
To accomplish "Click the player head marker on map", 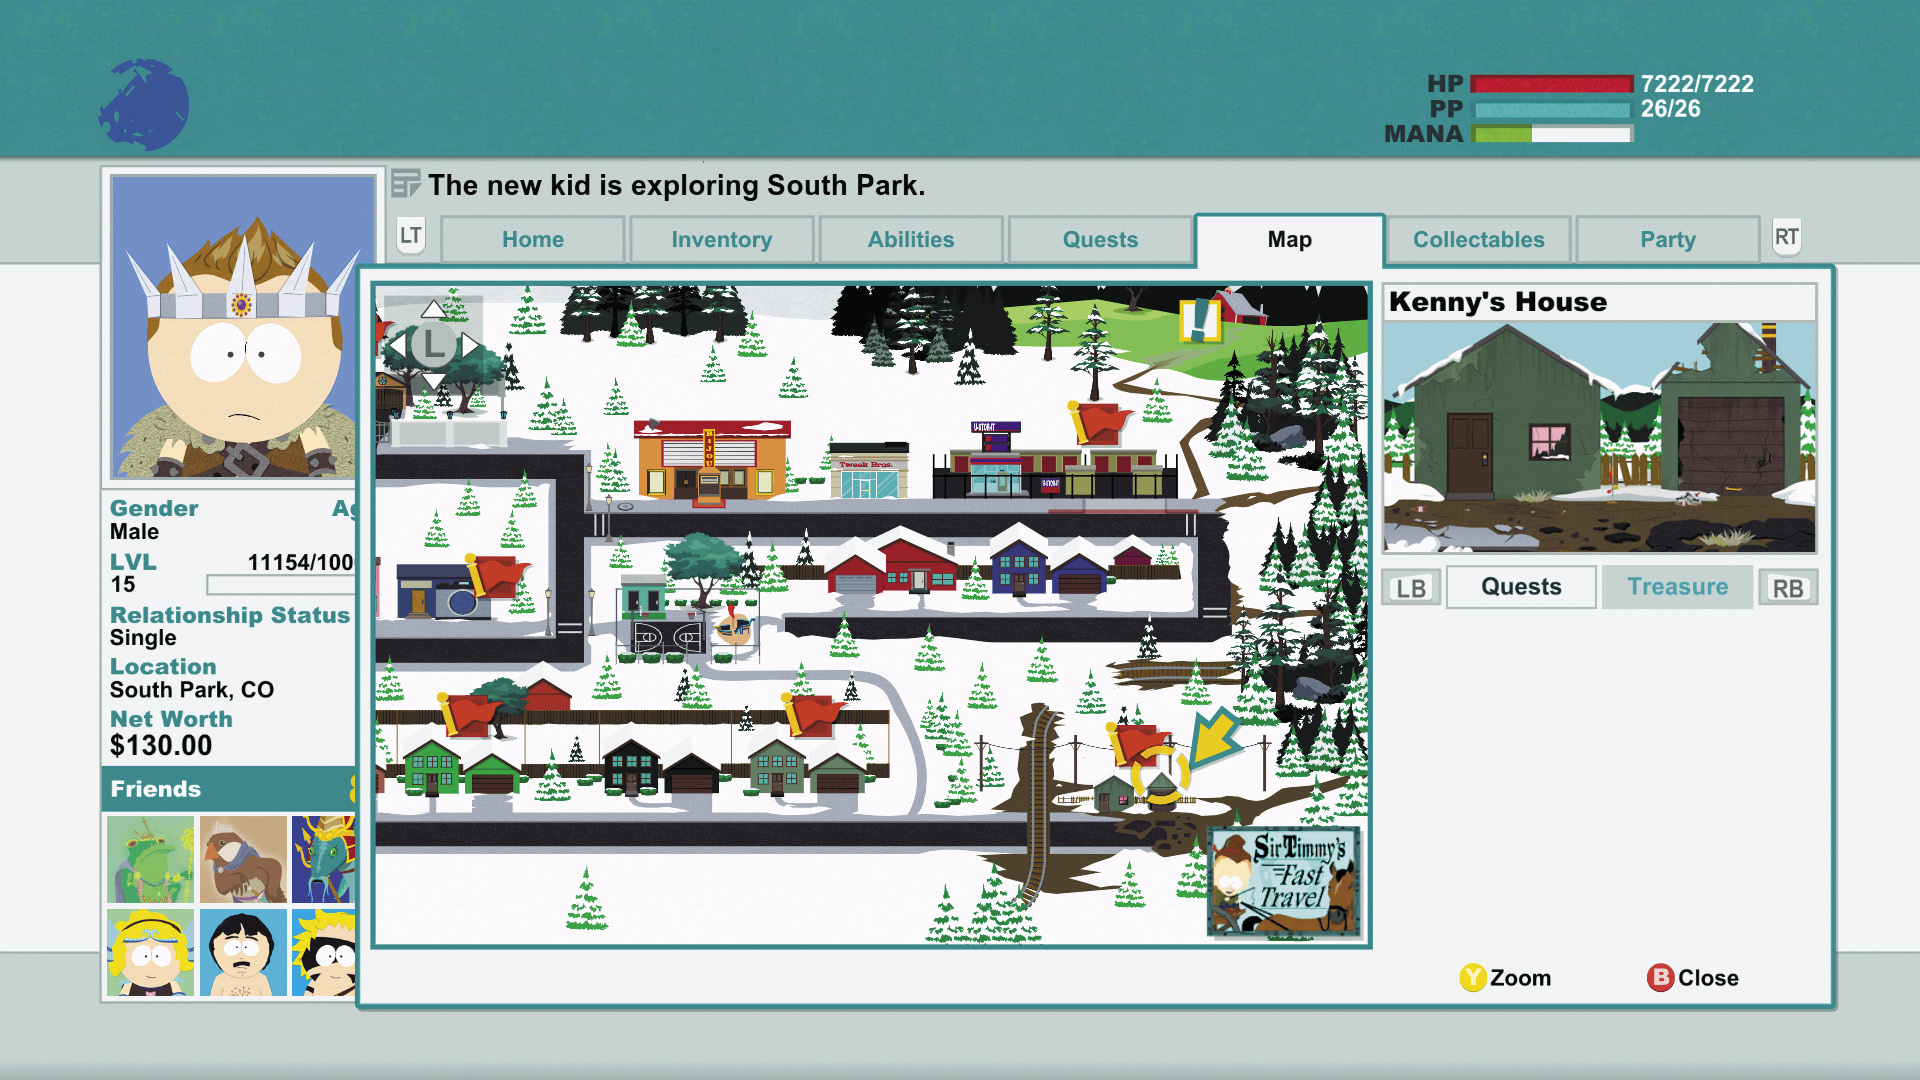I will click(x=733, y=627).
